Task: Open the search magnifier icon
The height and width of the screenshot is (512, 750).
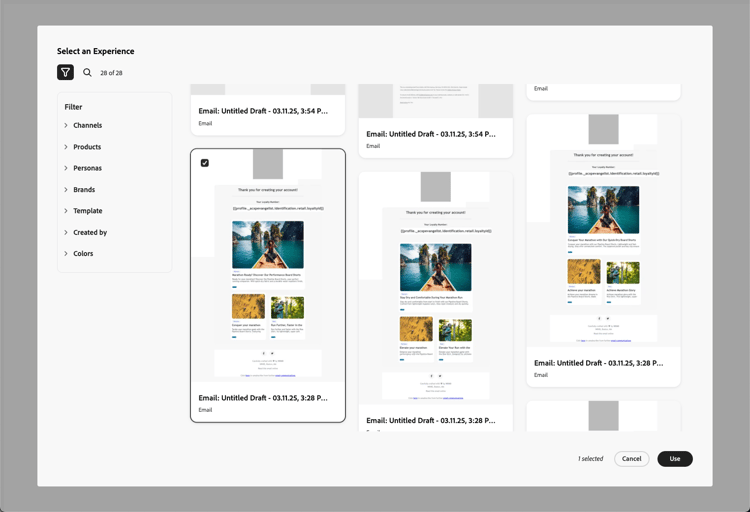Action: tap(87, 72)
